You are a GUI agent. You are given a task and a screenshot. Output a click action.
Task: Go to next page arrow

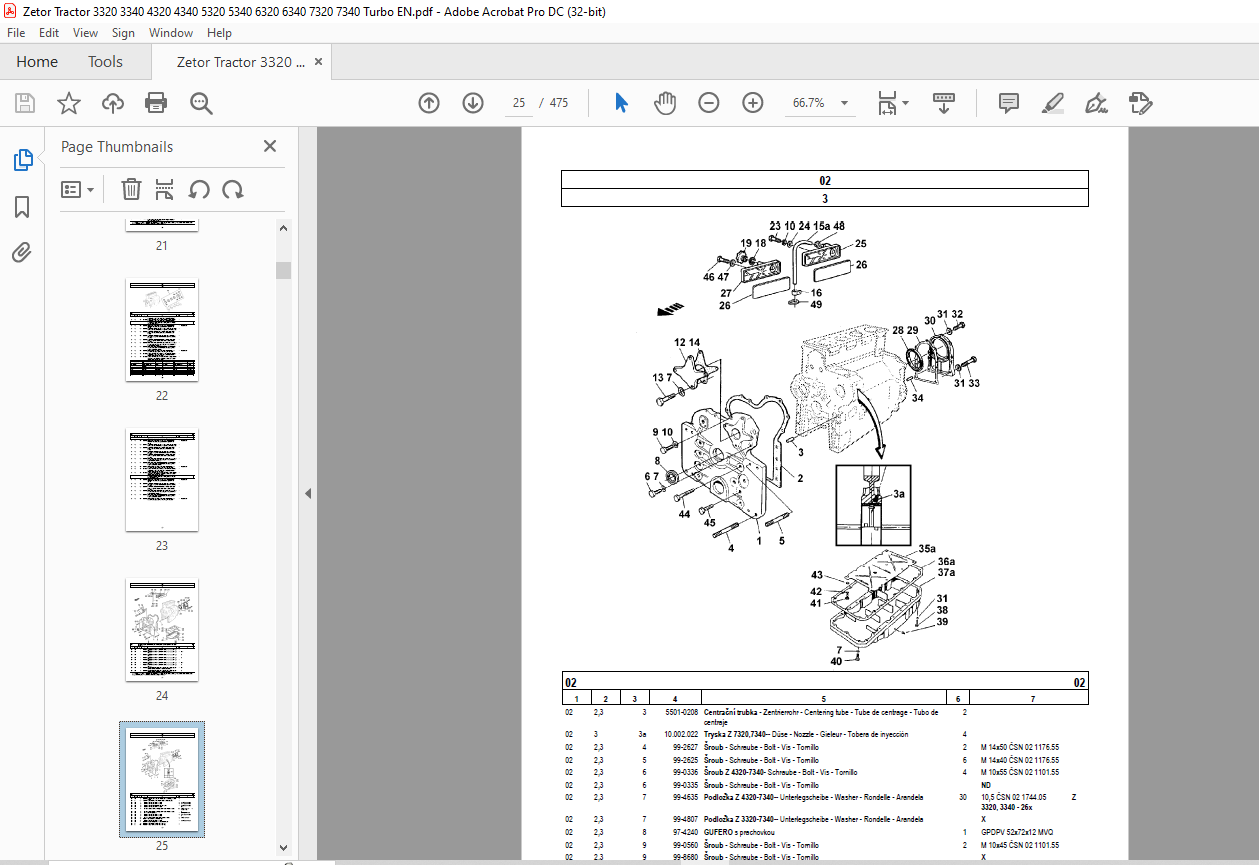click(473, 103)
